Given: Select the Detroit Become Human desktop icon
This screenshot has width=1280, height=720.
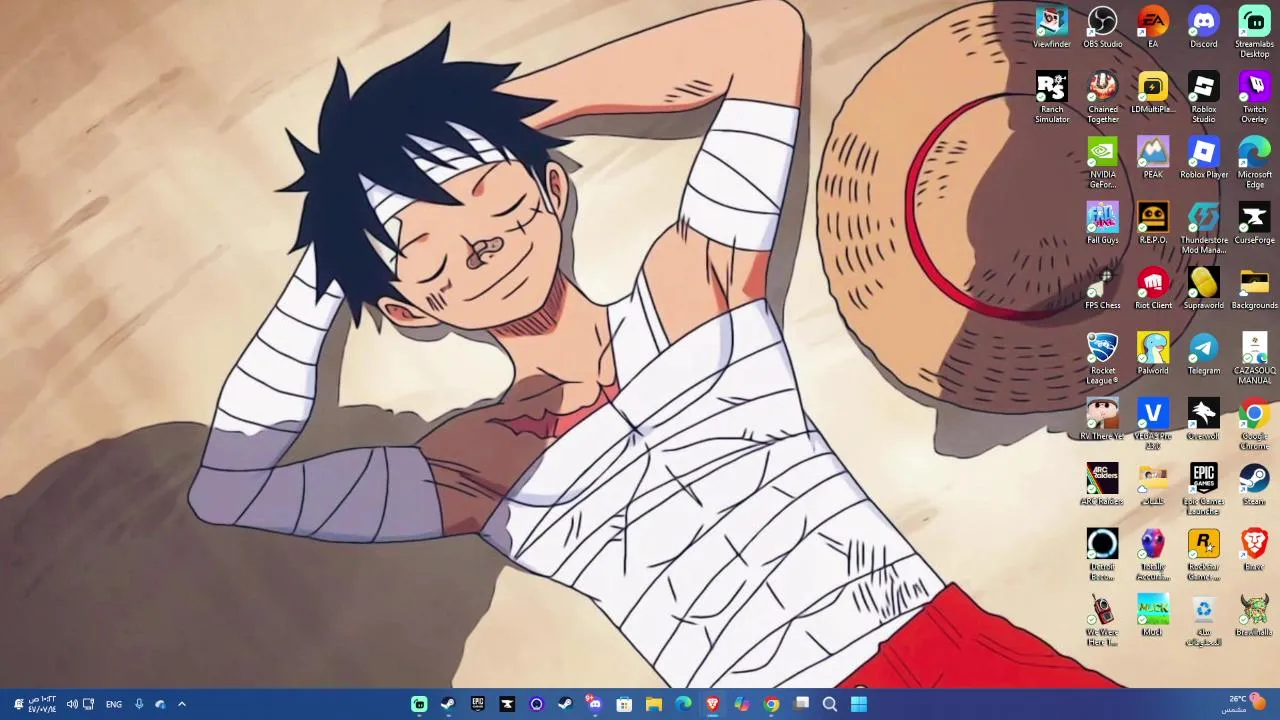Looking at the screenshot, I should [1103, 554].
